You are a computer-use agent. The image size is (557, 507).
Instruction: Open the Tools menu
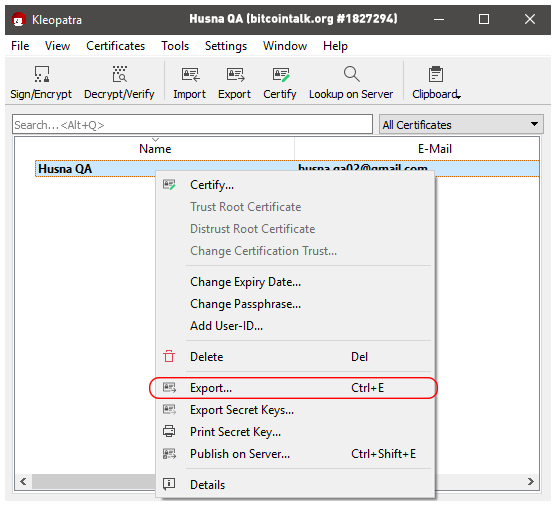click(x=175, y=46)
